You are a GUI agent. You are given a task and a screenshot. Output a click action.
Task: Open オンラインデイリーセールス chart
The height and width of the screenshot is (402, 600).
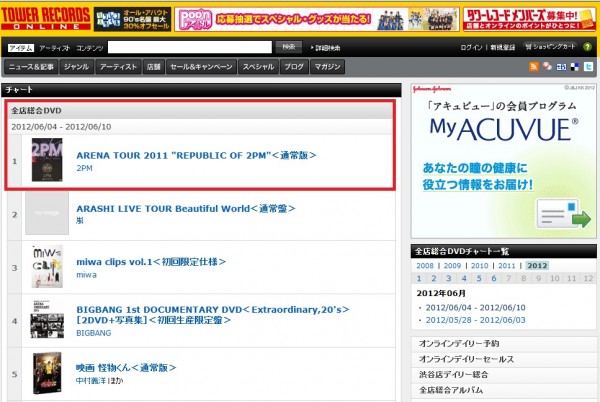coord(466,359)
